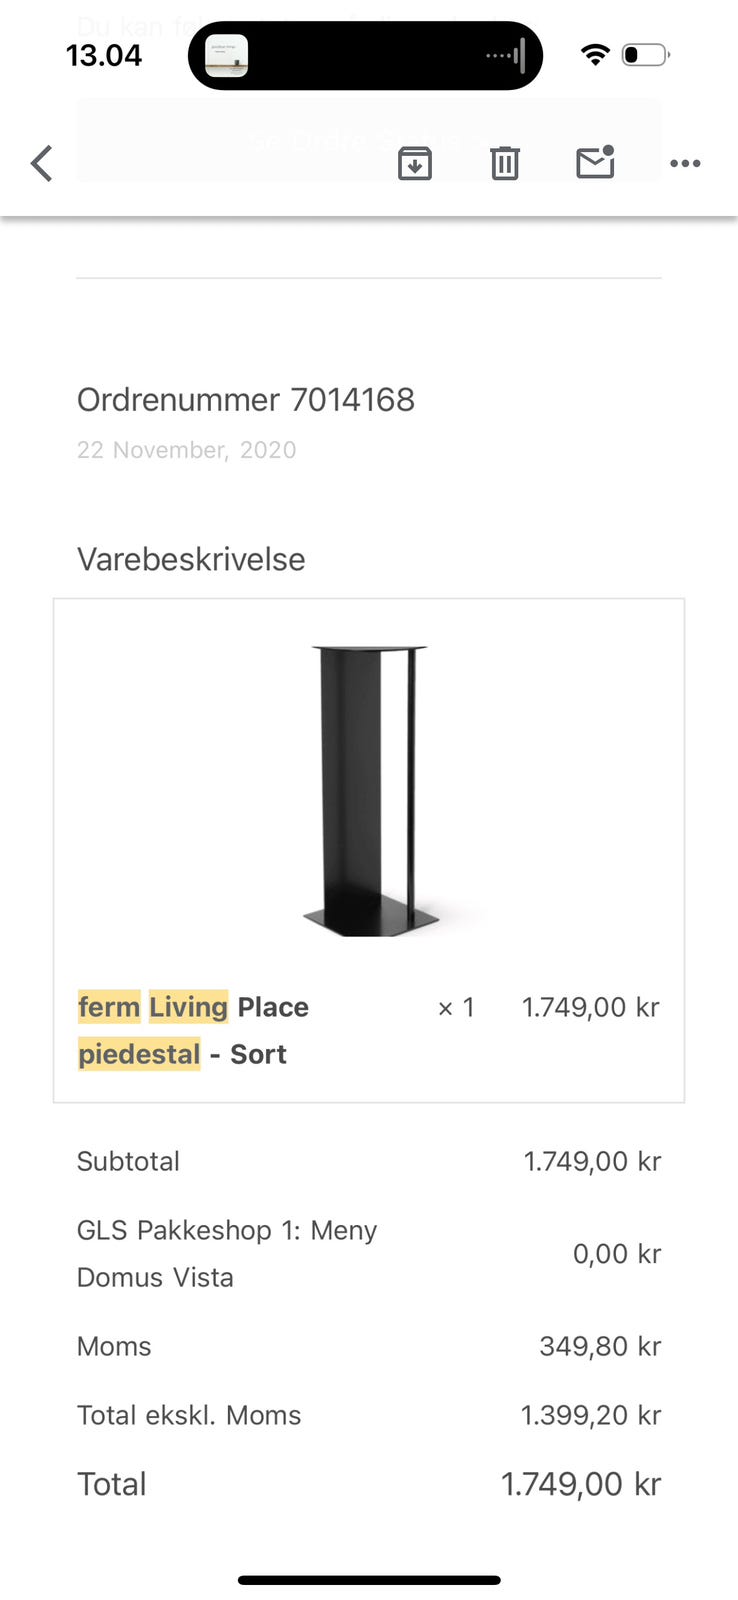Delete the email with the trash icon
Viewport: 738px width, 1600px height.
click(x=504, y=162)
